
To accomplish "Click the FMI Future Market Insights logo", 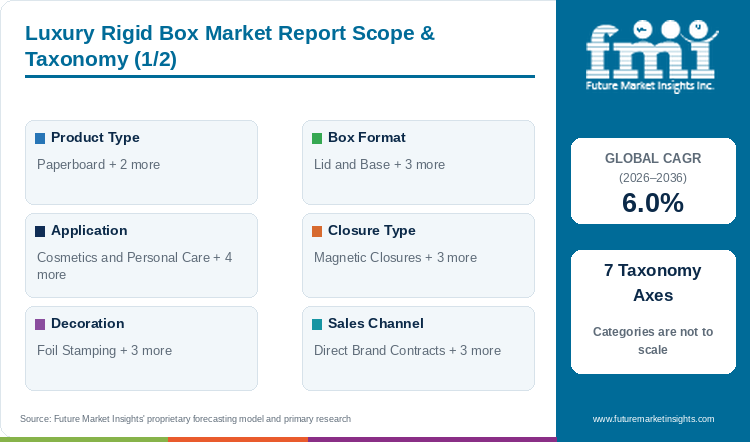I will (651, 55).
